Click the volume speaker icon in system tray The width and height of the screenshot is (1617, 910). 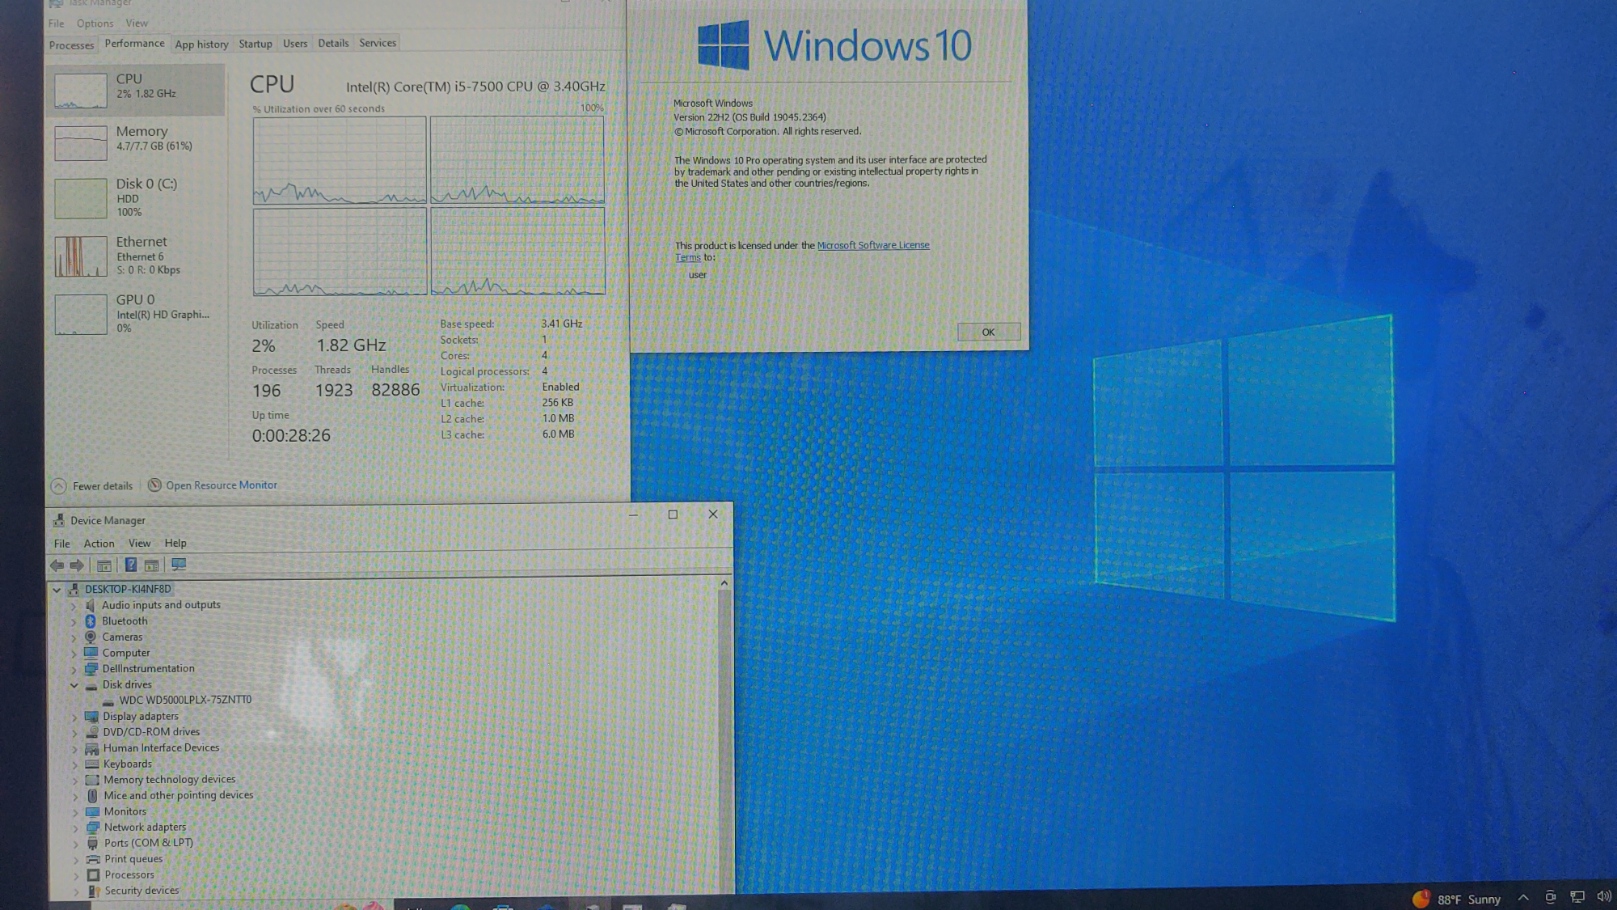click(x=1603, y=897)
